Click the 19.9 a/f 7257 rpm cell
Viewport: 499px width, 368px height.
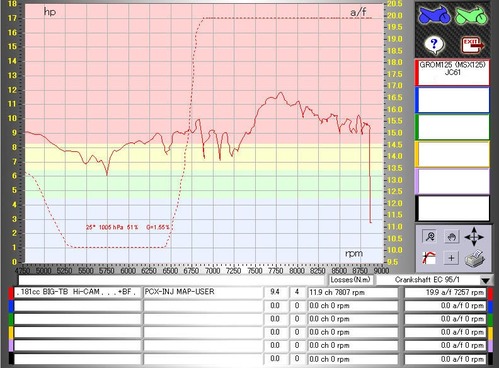pyautogui.click(x=445, y=292)
